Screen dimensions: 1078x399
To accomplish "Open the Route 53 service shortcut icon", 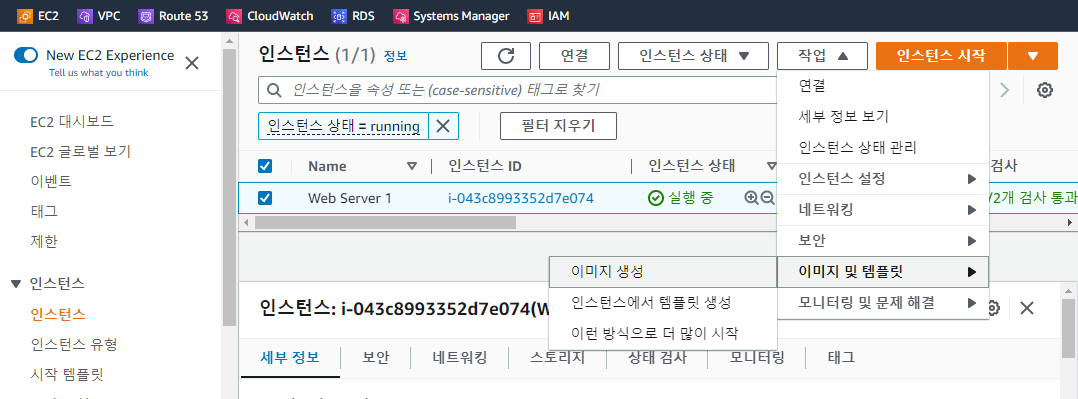I will [x=146, y=16].
